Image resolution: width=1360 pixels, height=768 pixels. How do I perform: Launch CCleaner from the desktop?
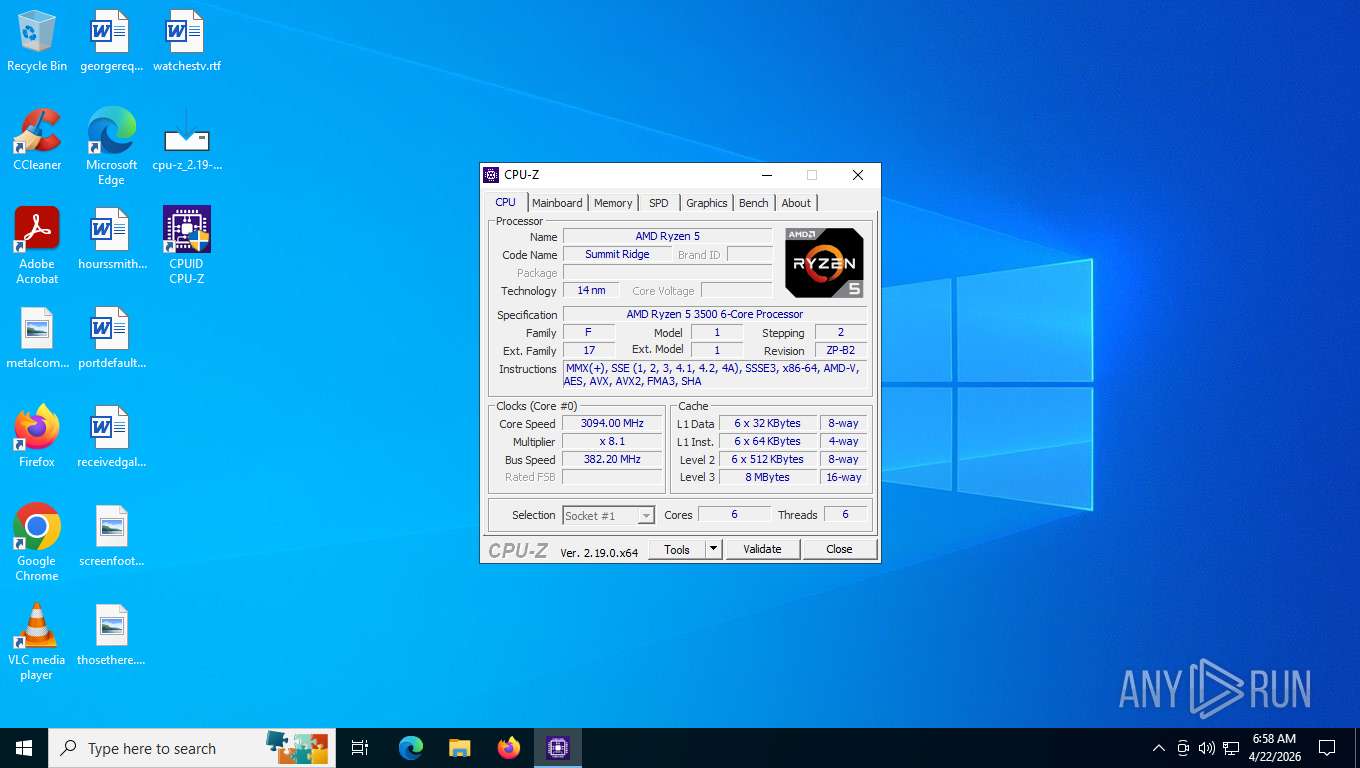point(37,140)
